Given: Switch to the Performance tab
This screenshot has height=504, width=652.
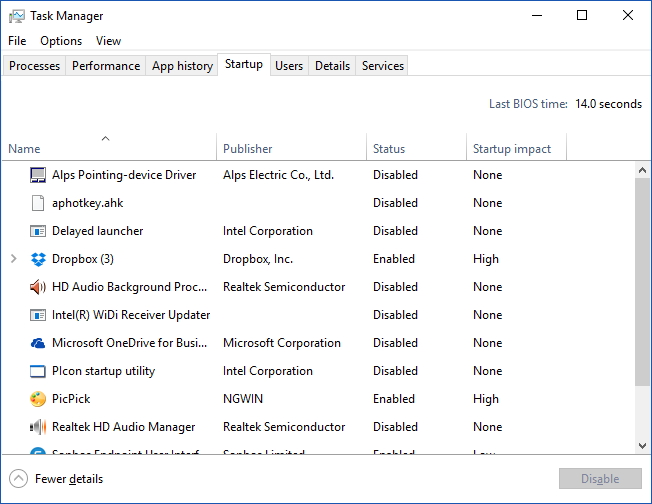Looking at the screenshot, I should pyautogui.click(x=106, y=66).
